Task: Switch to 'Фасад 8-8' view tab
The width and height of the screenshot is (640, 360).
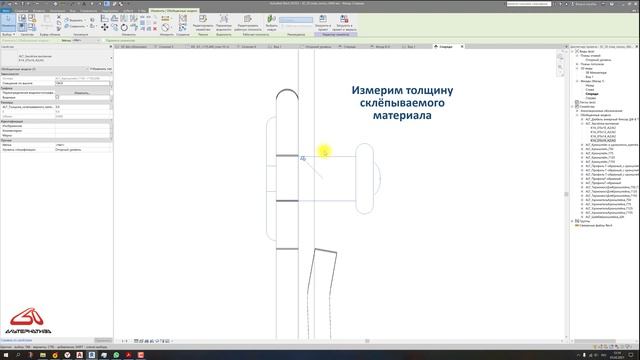Action: pyautogui.click(x=382, y=47)
